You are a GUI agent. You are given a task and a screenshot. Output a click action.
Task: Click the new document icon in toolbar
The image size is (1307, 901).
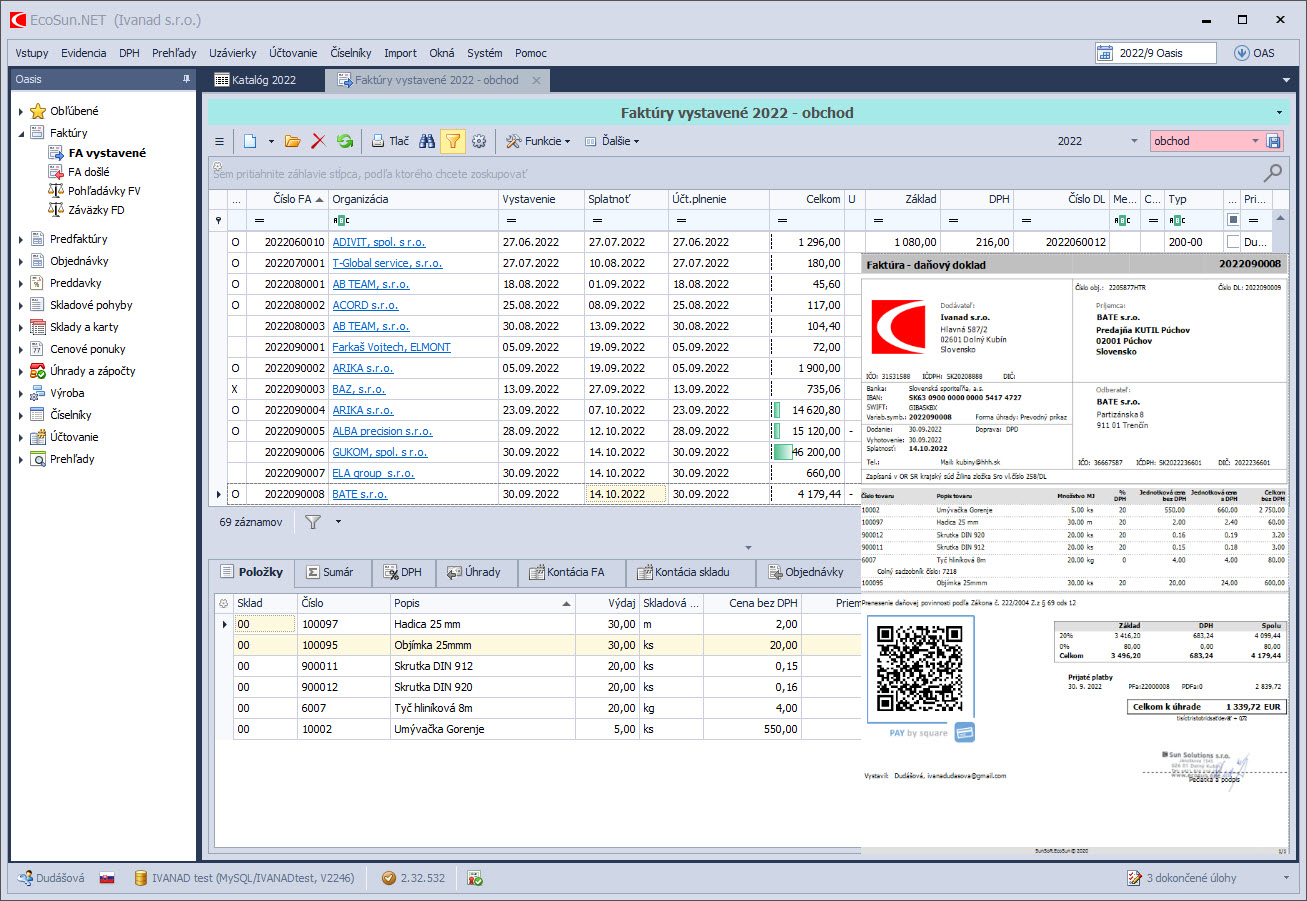coord(250,141)
